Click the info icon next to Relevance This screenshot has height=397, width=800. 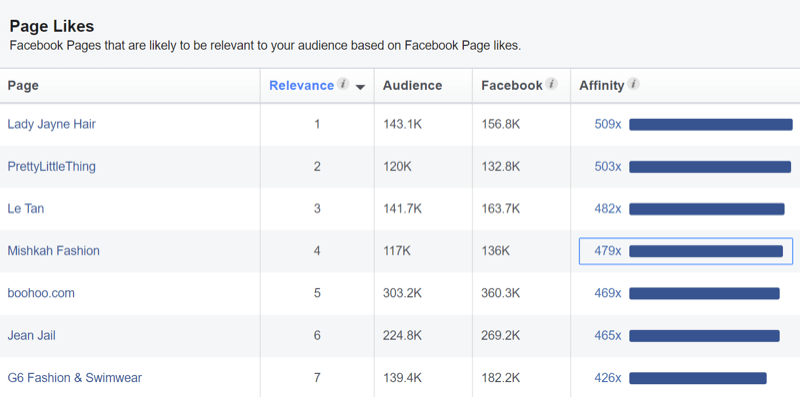point(343,84)
